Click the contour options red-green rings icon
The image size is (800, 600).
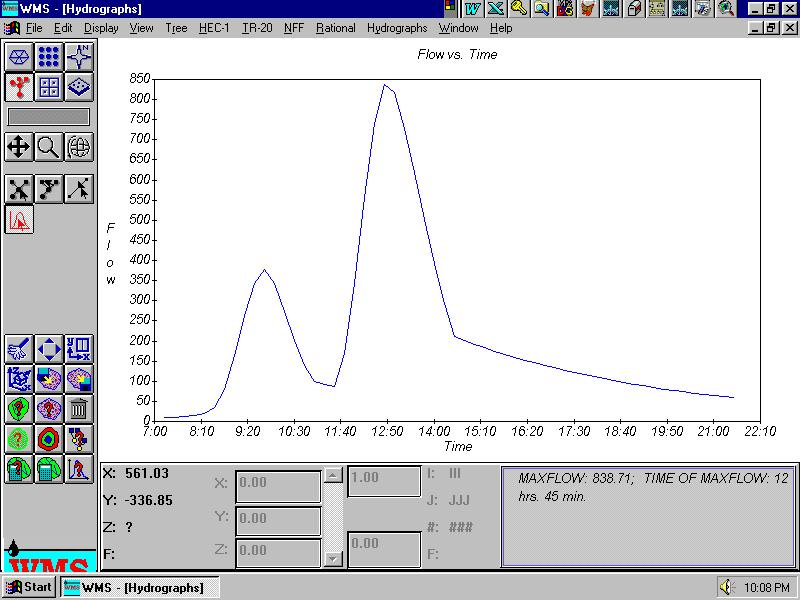tap(49, 438)
